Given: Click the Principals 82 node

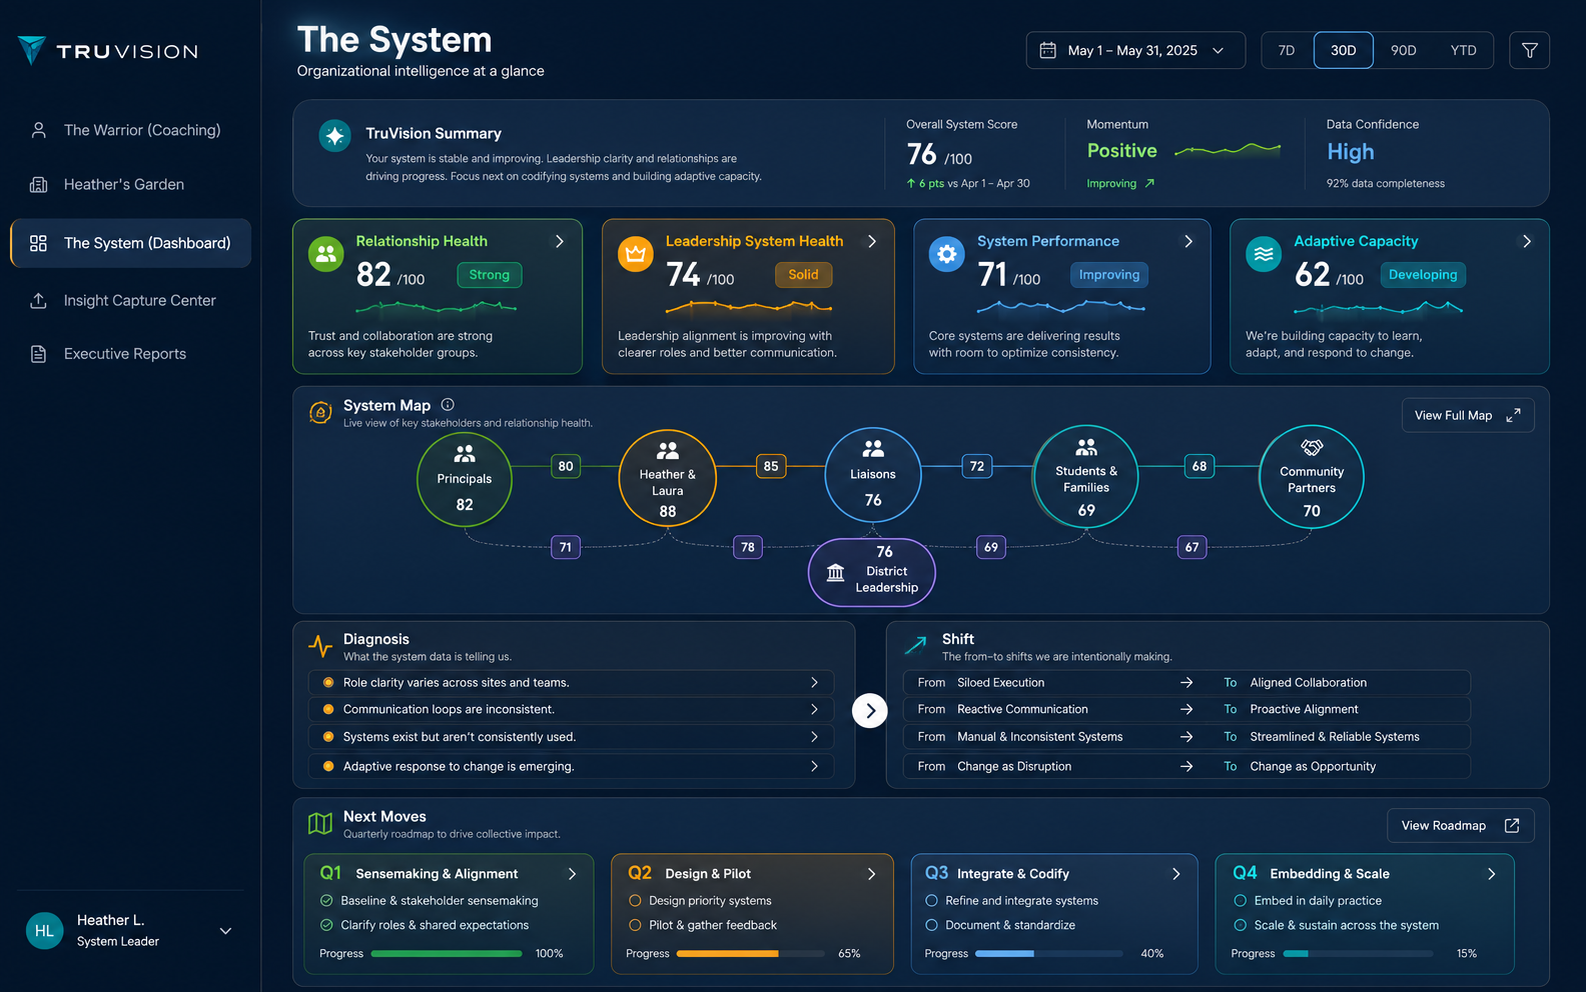Looking at the screenshot, I should tap(464, 479).
